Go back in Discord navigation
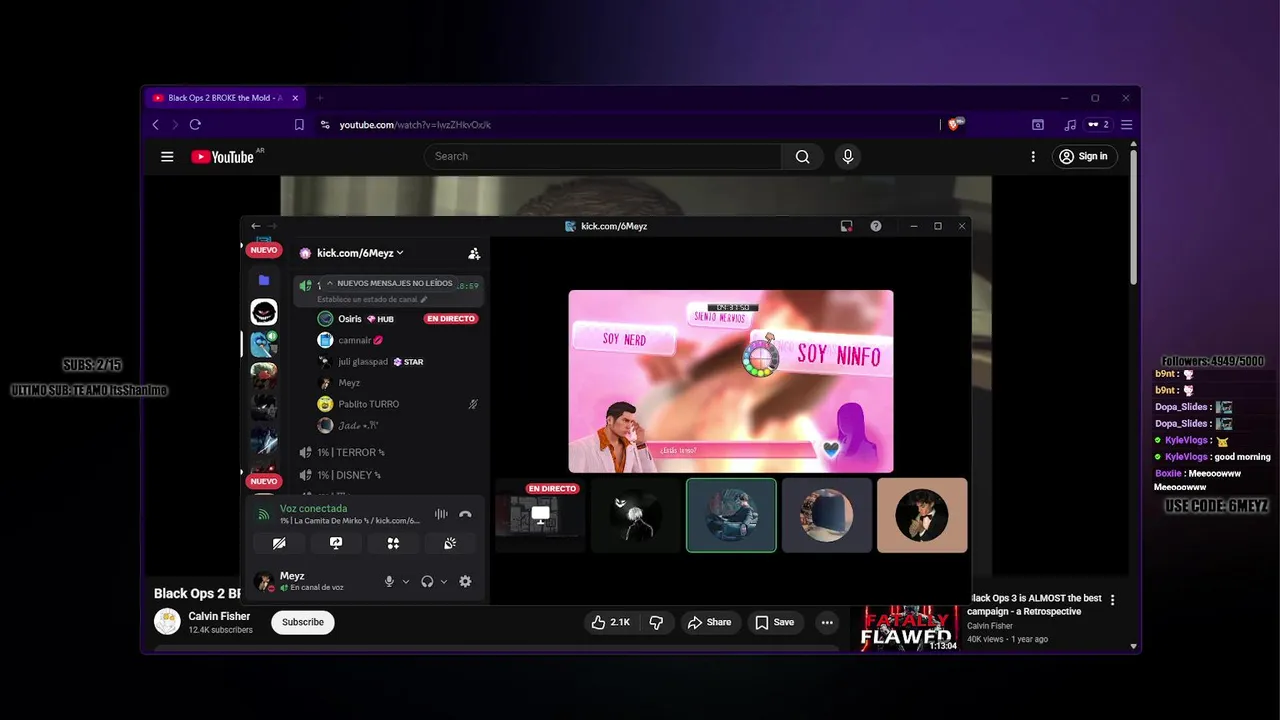Image resolution: width=1280 pixels, height=720 pixels. click(256, 226)
